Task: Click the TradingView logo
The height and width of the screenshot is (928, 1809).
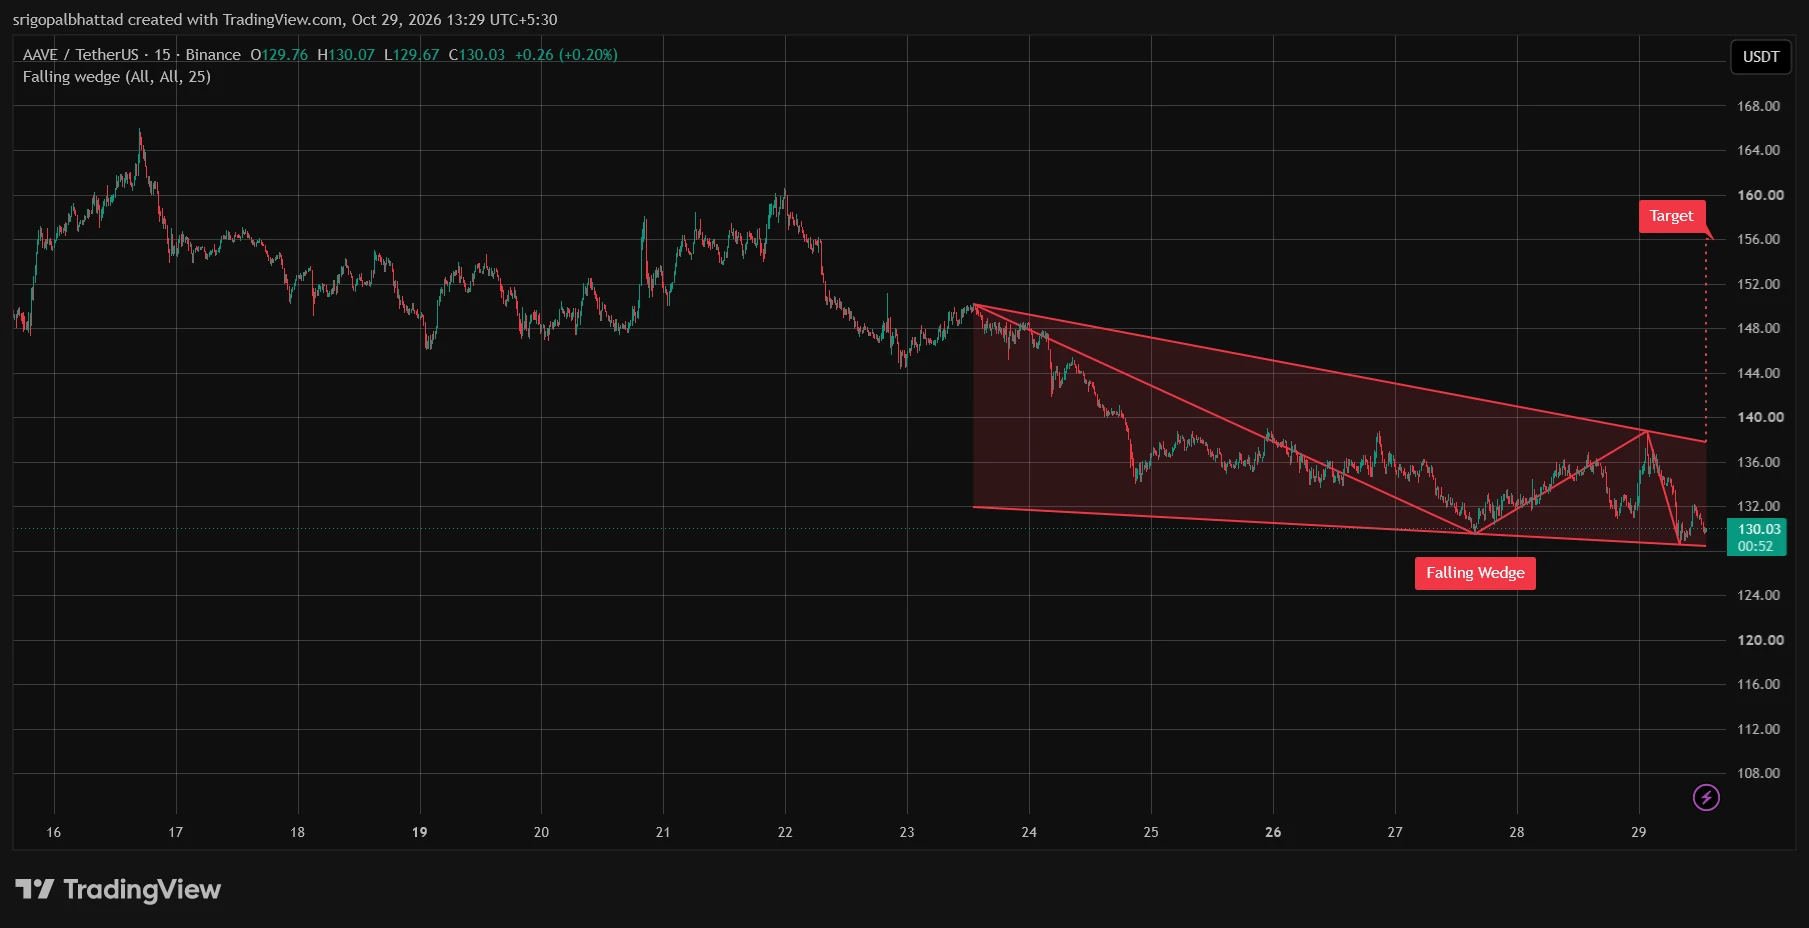Action: coord(118,889)
